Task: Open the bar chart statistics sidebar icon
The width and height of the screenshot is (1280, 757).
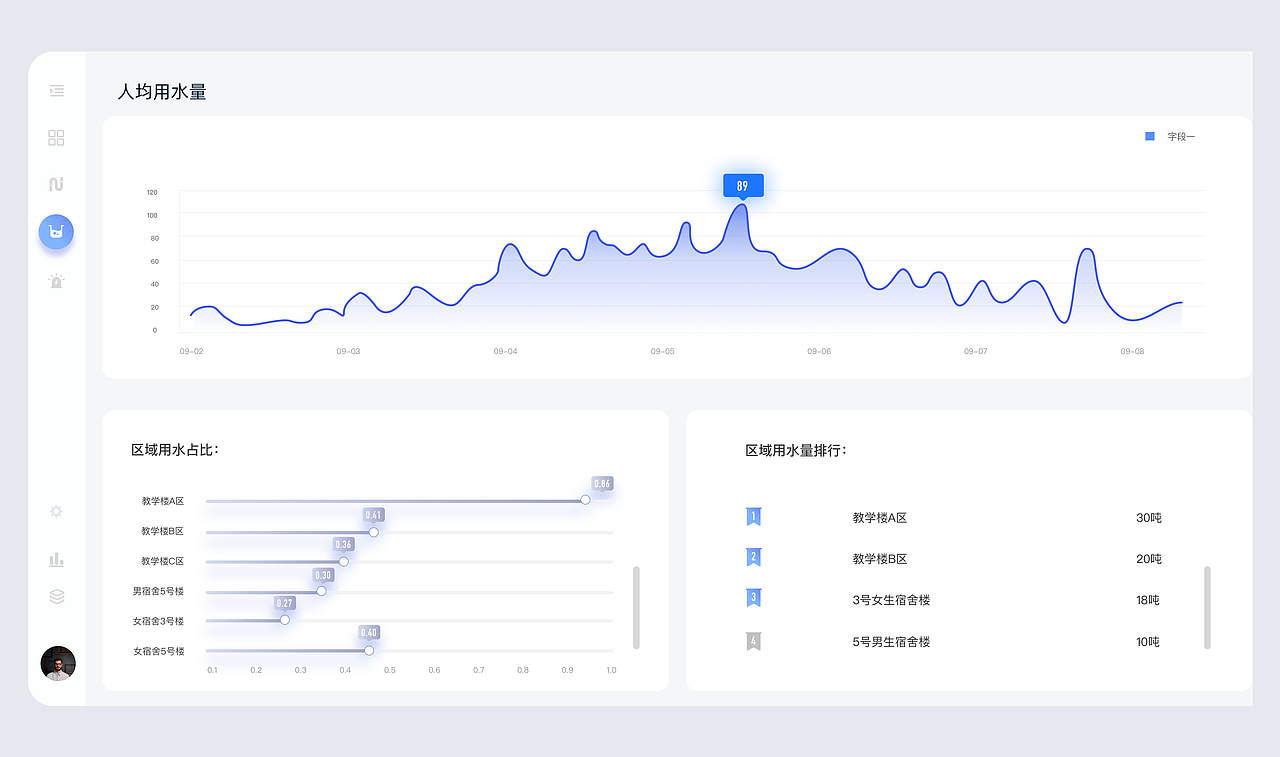Action: [x=56, y=559]
